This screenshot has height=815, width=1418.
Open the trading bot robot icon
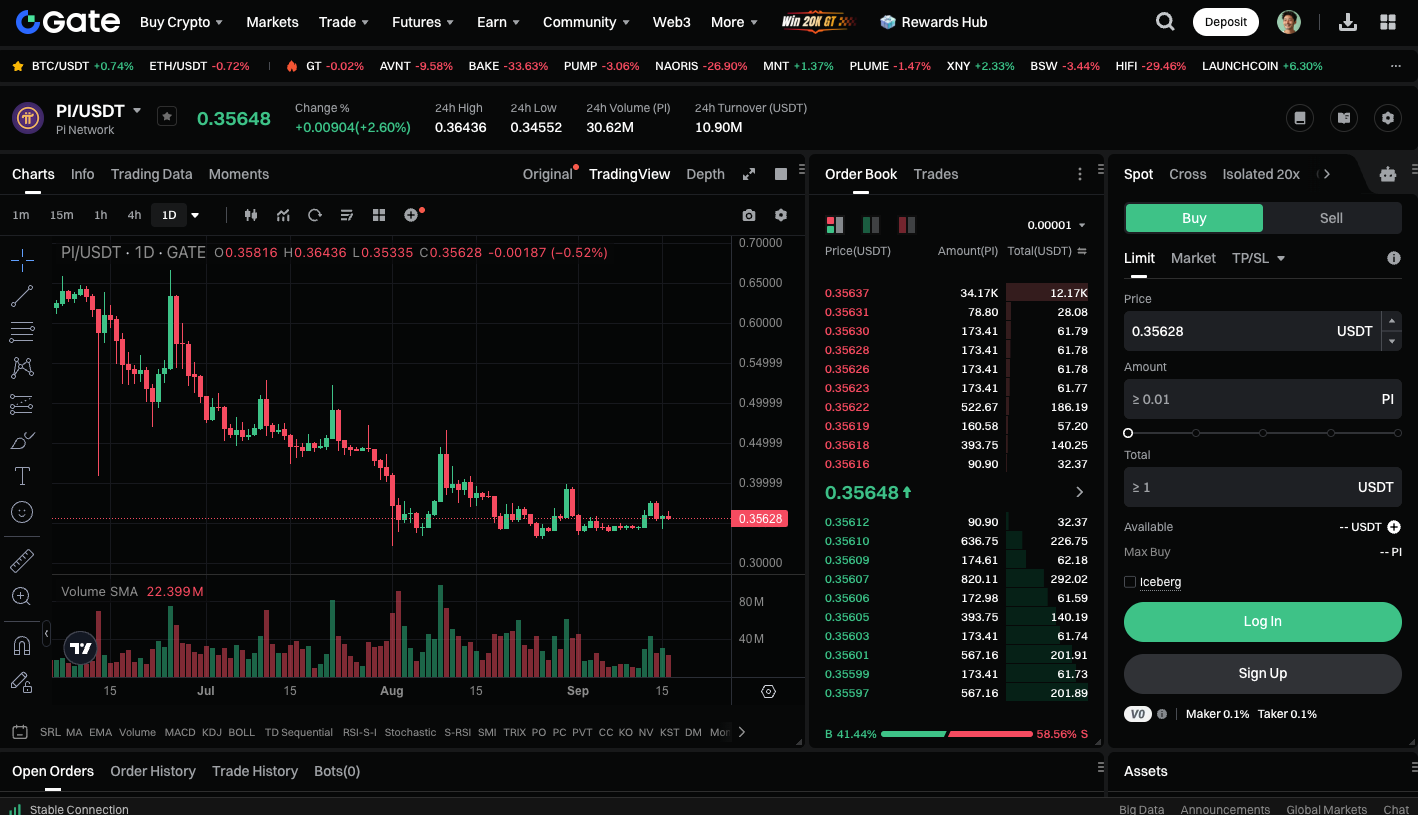(1388, 174)
